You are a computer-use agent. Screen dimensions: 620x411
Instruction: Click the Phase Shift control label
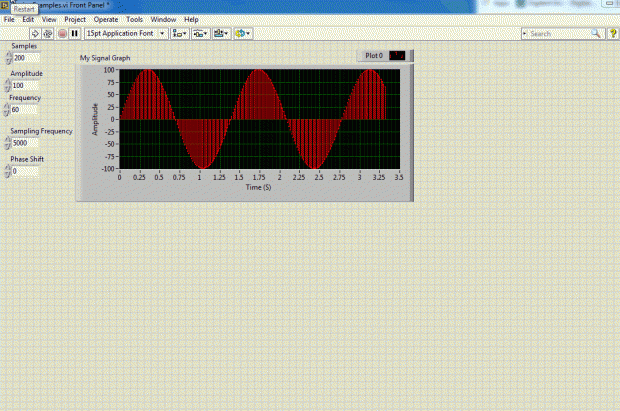27,159
